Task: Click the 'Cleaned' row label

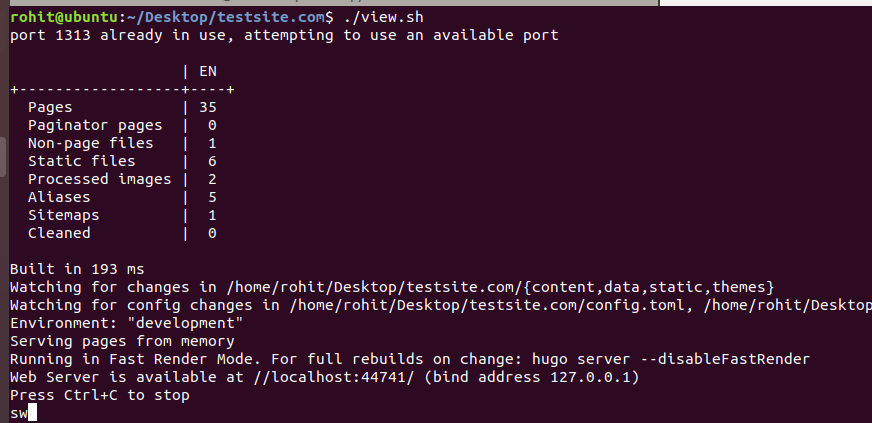Action: (x=59, y=233)
